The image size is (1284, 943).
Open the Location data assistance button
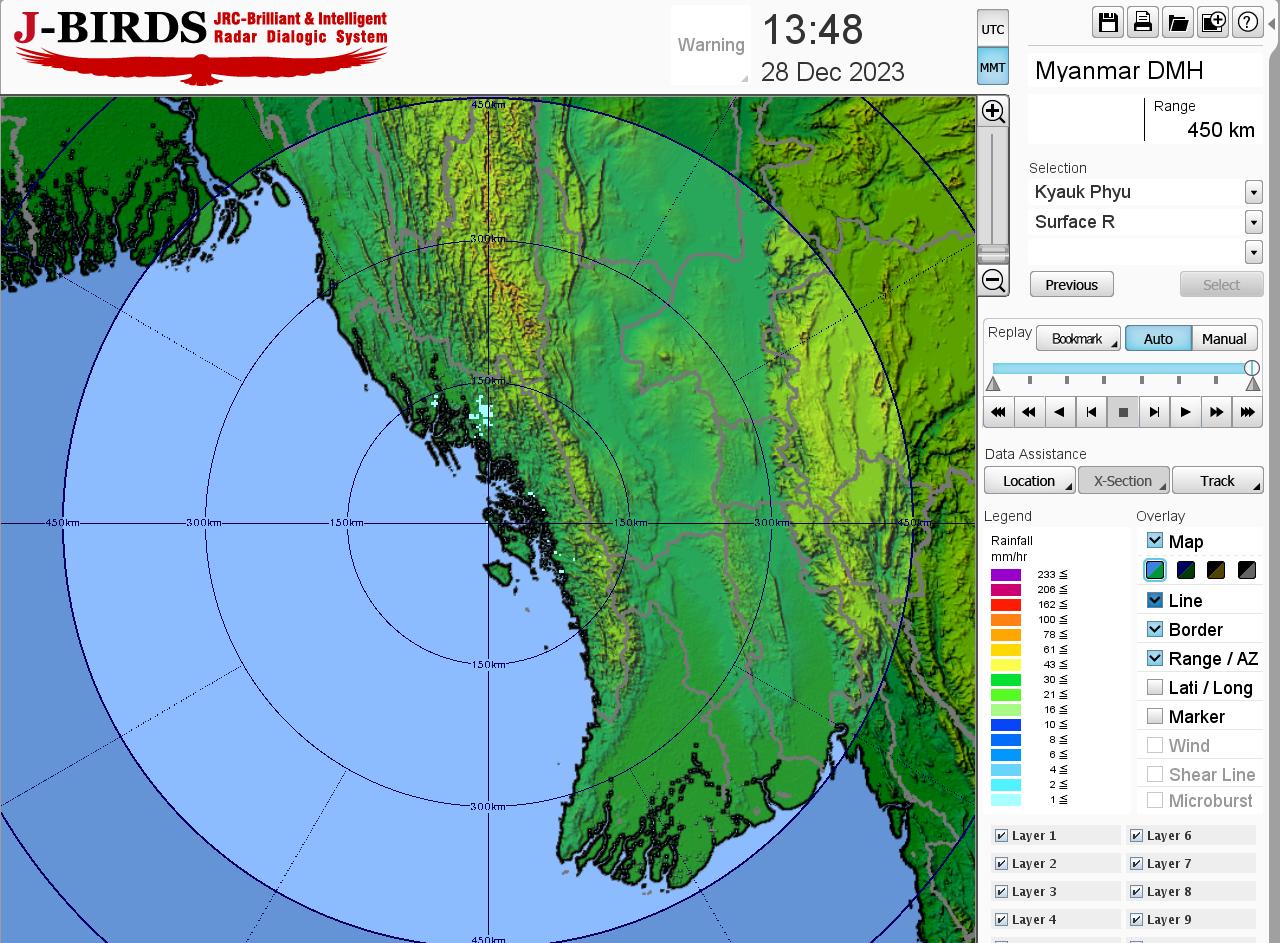point(1029,481)
